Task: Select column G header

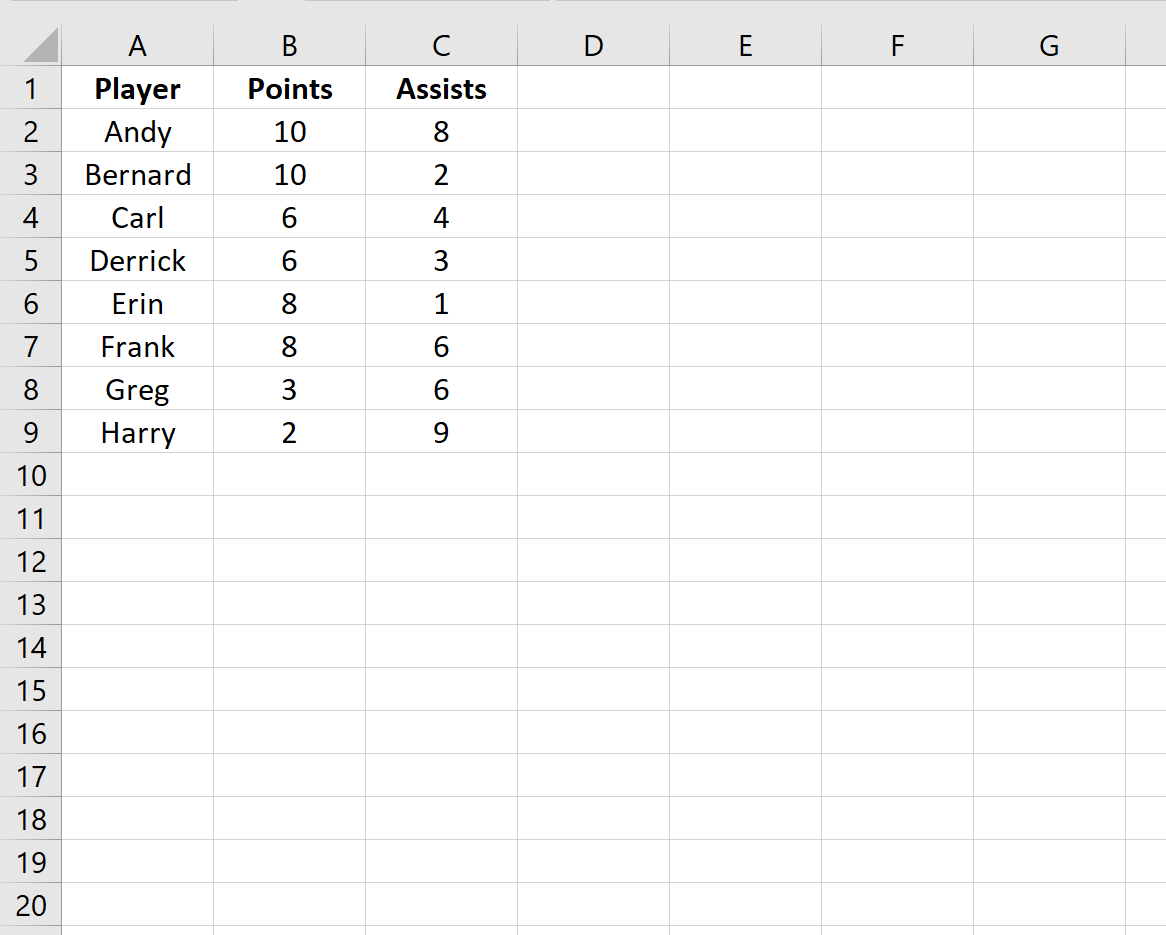Action: click(x=1049, y=46)
